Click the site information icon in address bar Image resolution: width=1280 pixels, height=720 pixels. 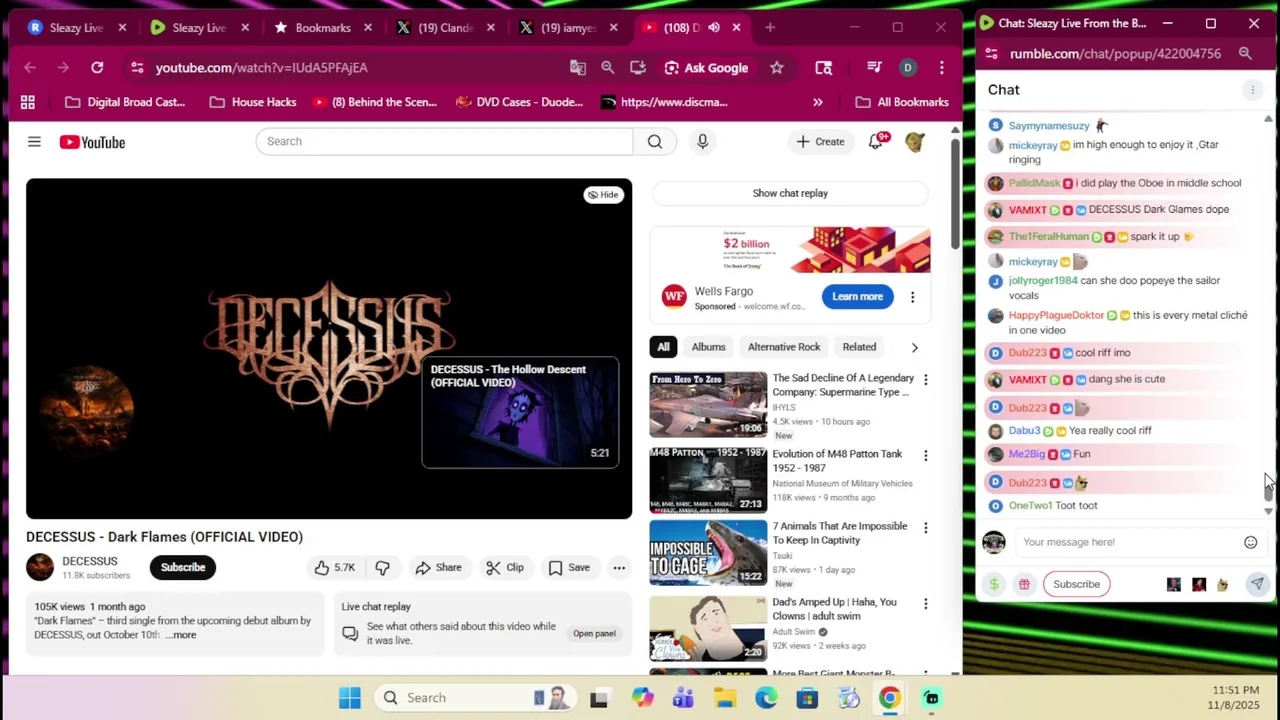coord(136,67)
